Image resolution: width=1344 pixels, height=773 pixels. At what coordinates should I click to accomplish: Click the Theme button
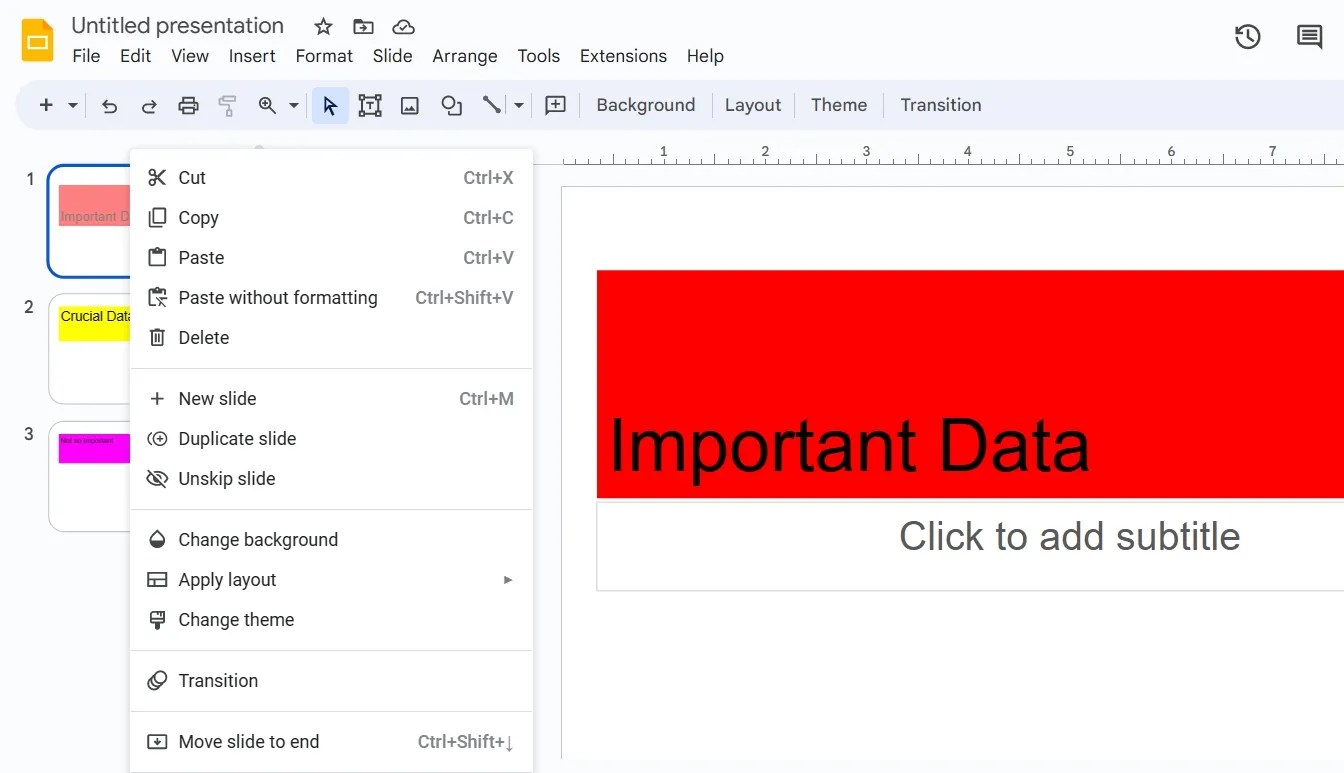pos(838,104)
